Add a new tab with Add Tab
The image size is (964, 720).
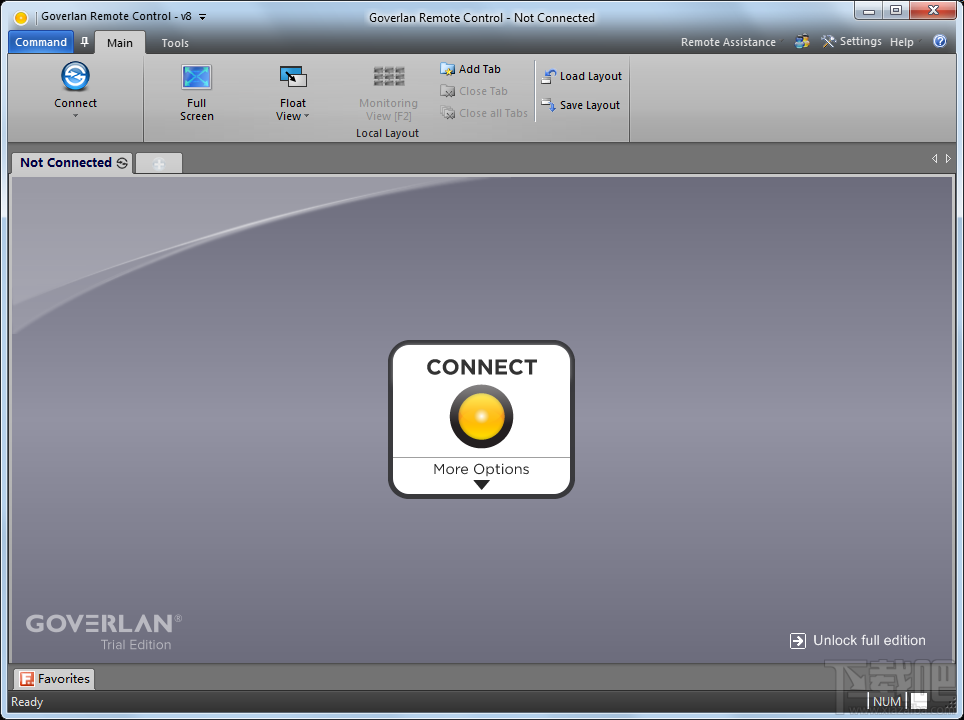pos(470,69)
